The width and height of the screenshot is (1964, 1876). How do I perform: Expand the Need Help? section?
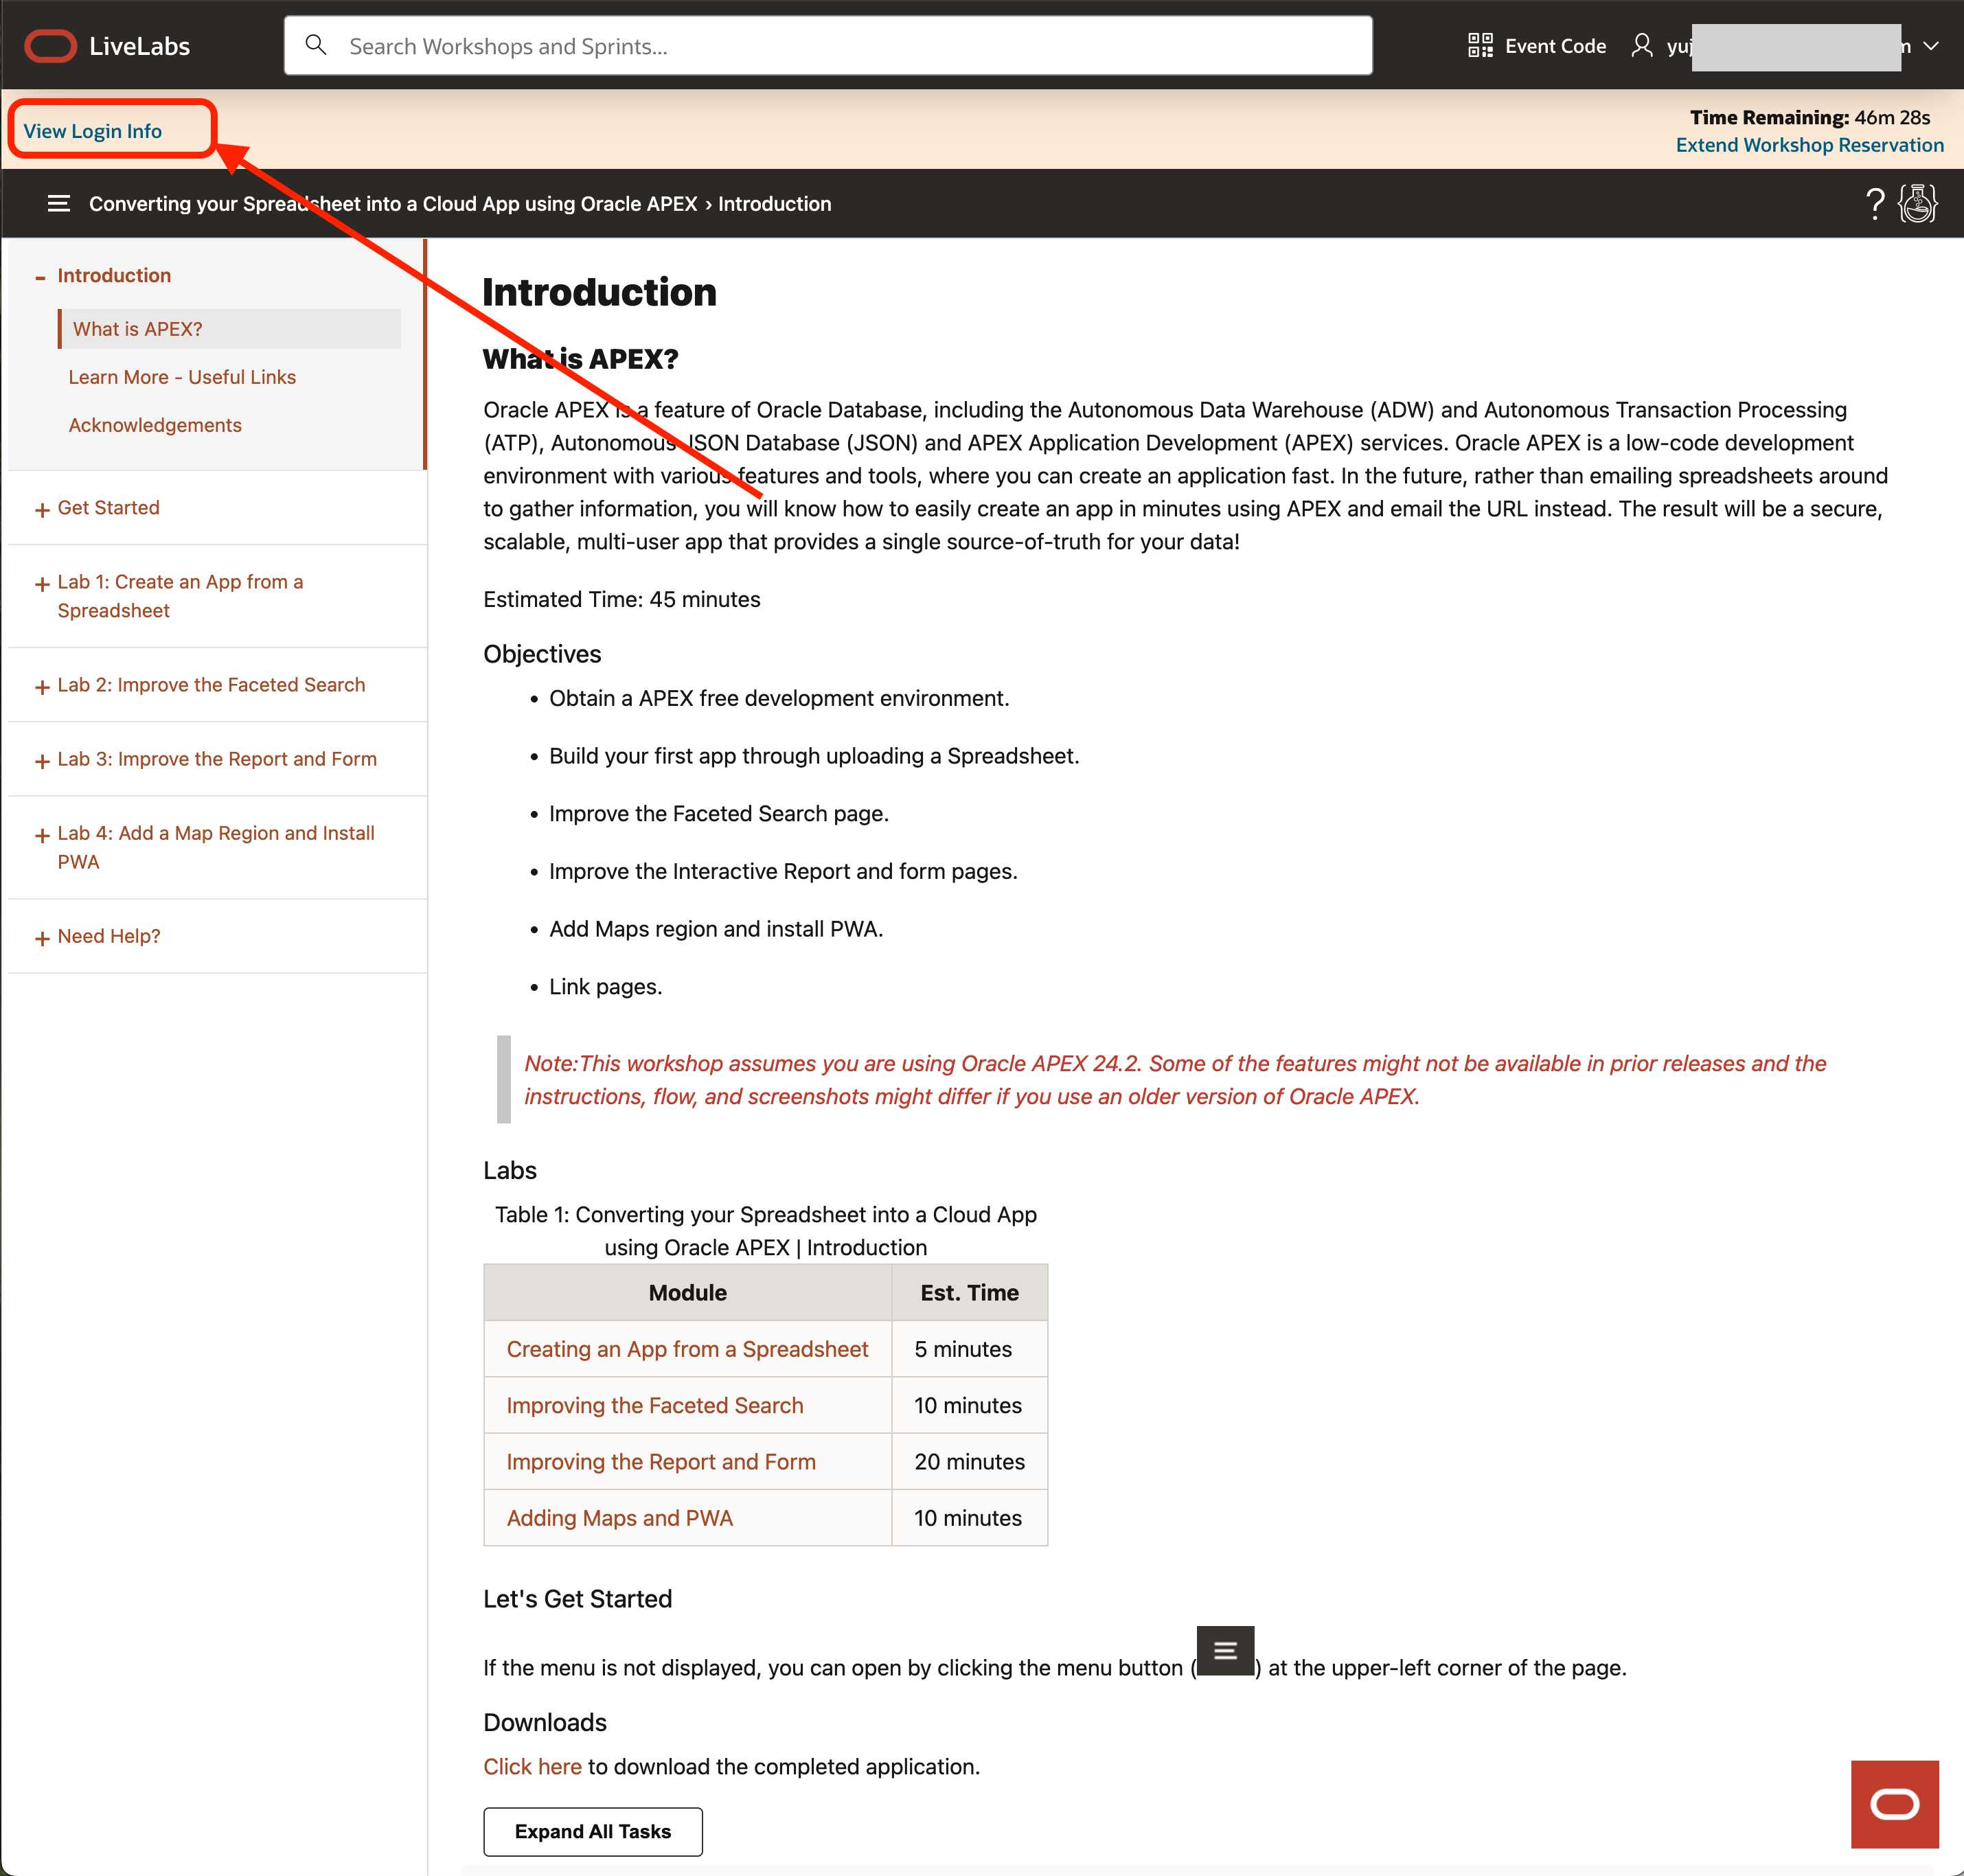42,938
